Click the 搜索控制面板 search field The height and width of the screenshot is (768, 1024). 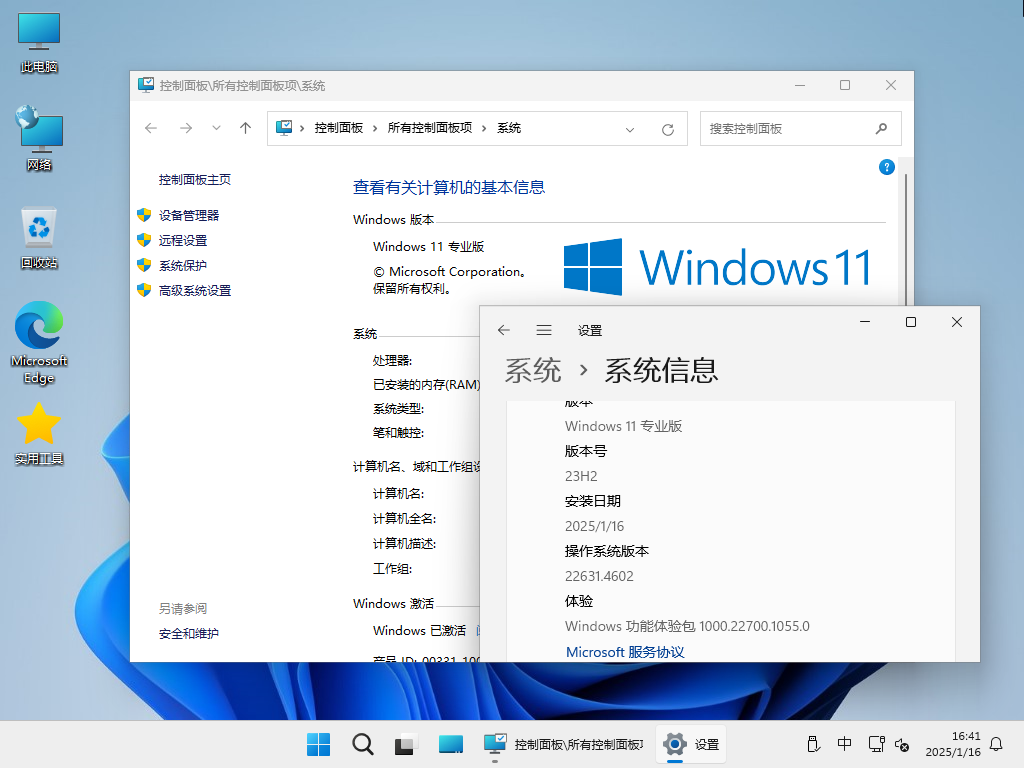click(801, 129)
